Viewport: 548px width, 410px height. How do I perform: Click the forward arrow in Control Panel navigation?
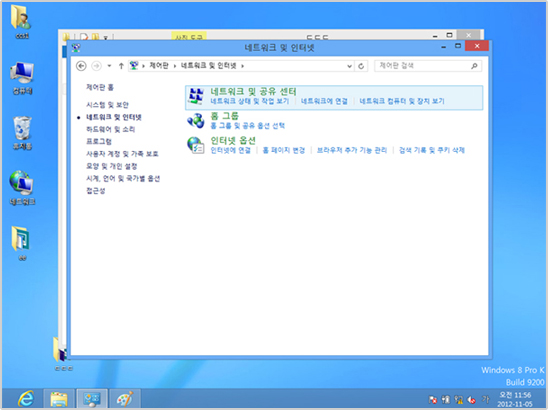[96, 66]
